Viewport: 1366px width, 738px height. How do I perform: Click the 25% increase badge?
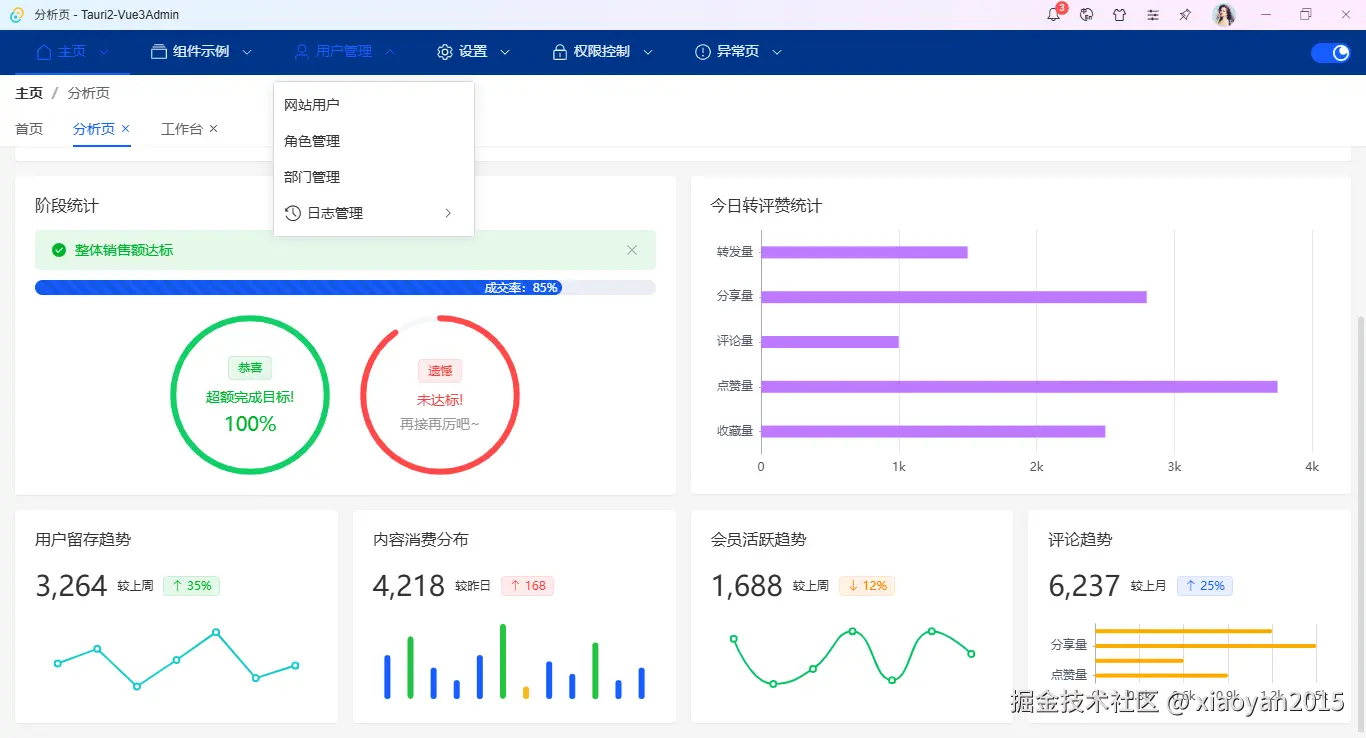coord(1205,586)
